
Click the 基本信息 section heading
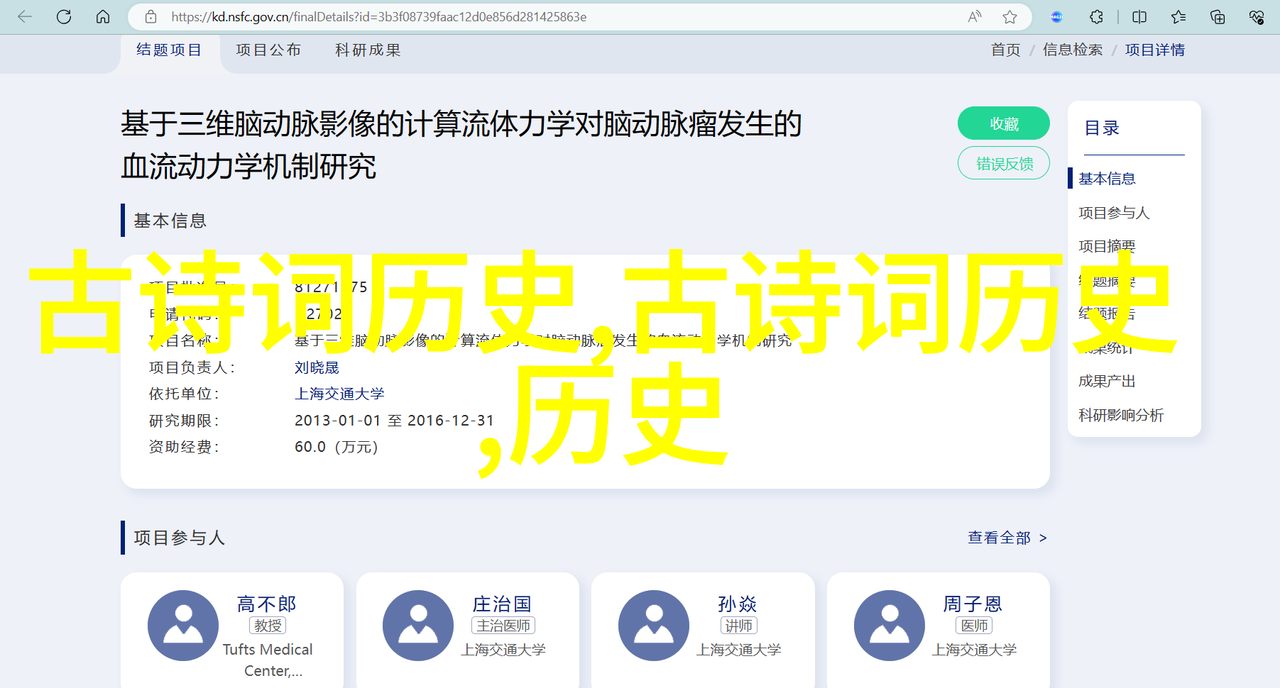pos(170,221)
